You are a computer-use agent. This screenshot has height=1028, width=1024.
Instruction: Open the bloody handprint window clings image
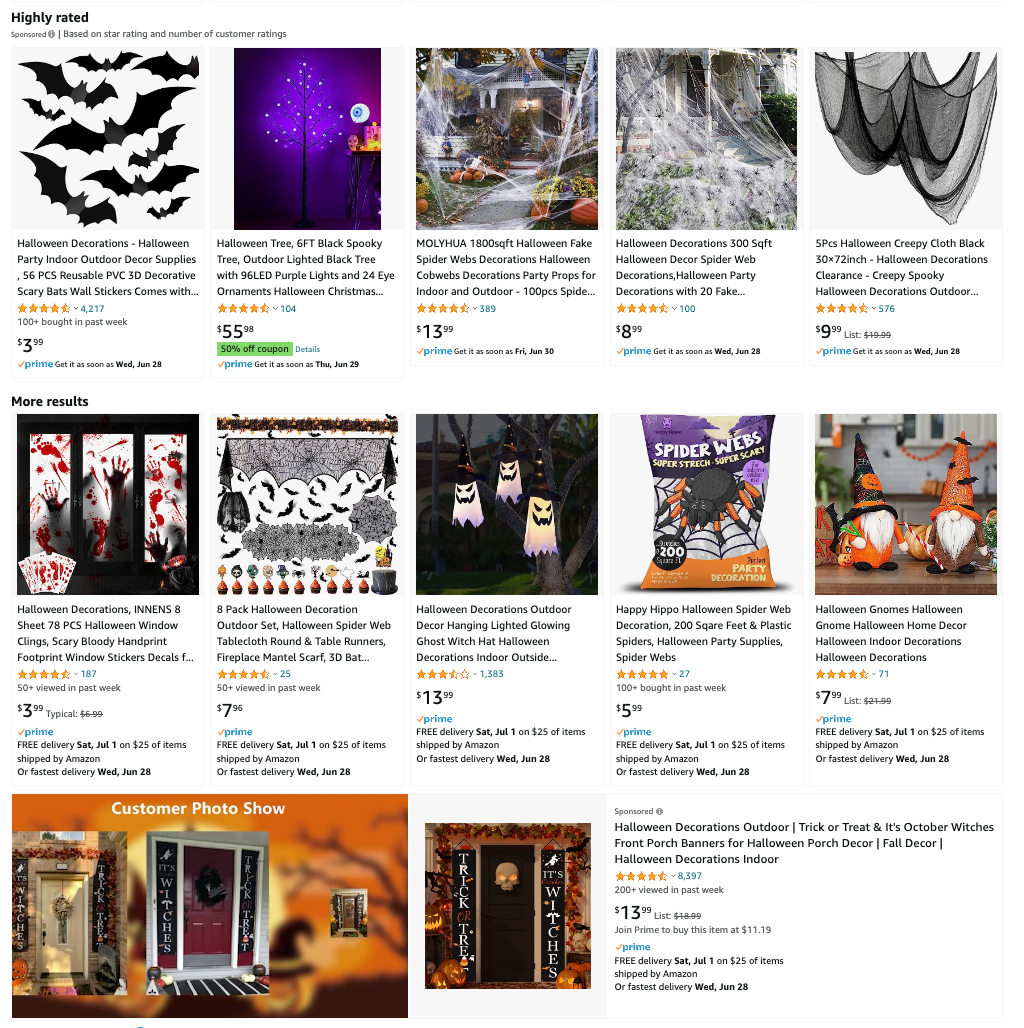108,504
